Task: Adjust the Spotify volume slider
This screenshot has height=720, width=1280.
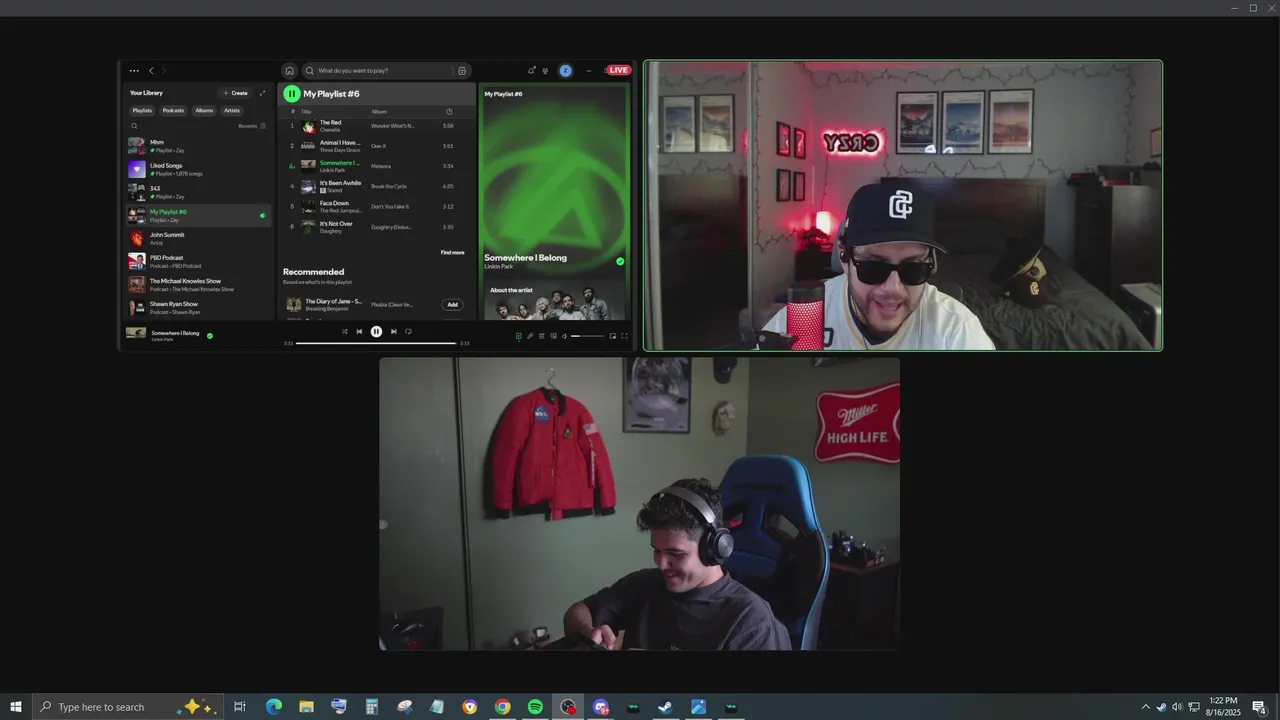Action: click(x=588, y=336)
